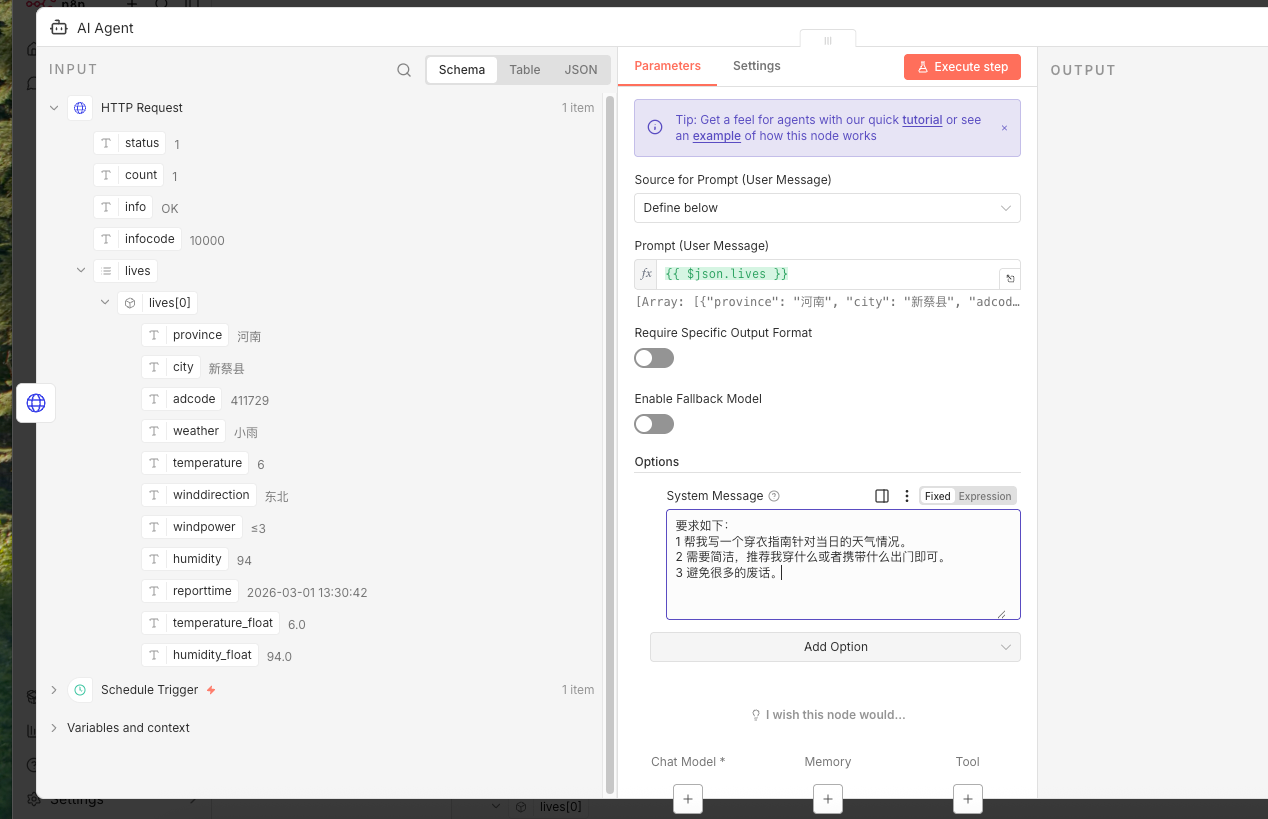Click the winddirection field pill

tap(199, 495)
